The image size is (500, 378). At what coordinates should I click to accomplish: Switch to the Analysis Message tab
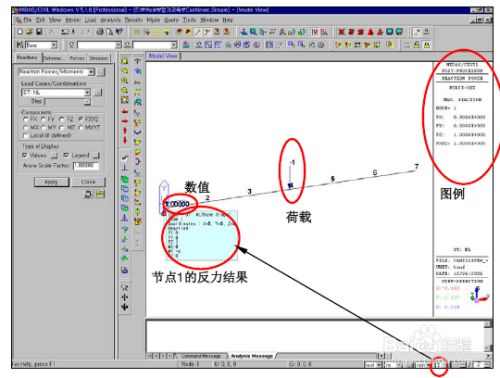click(252, 356)
